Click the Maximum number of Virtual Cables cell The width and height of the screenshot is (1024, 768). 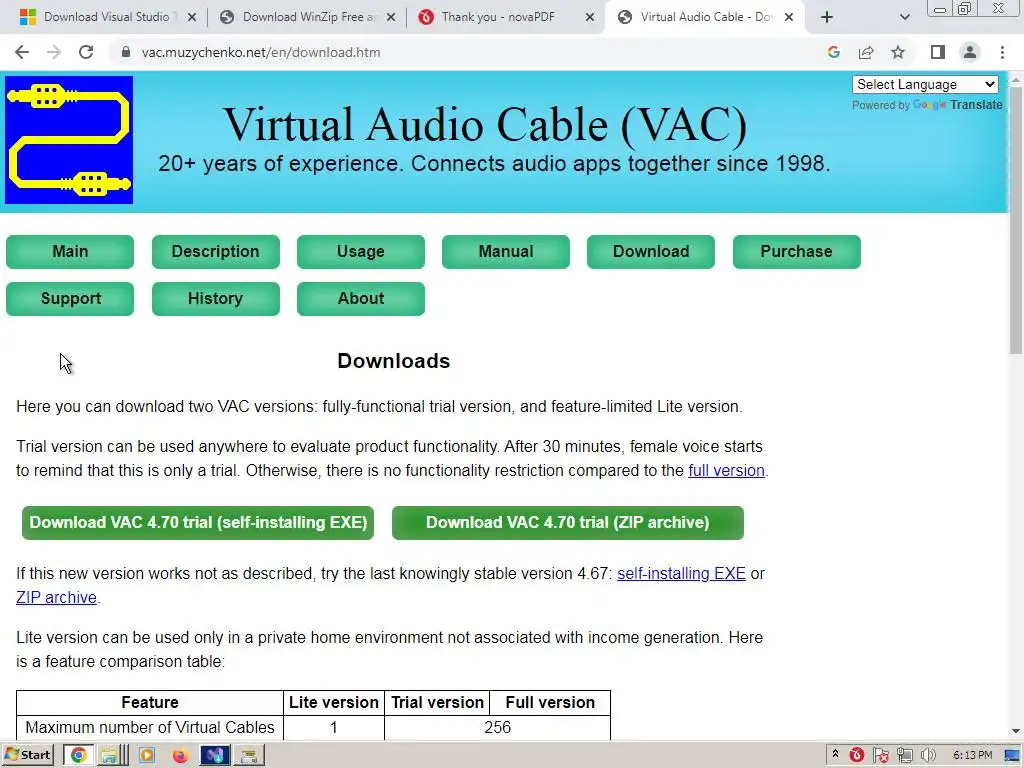(x=150, y=728)
